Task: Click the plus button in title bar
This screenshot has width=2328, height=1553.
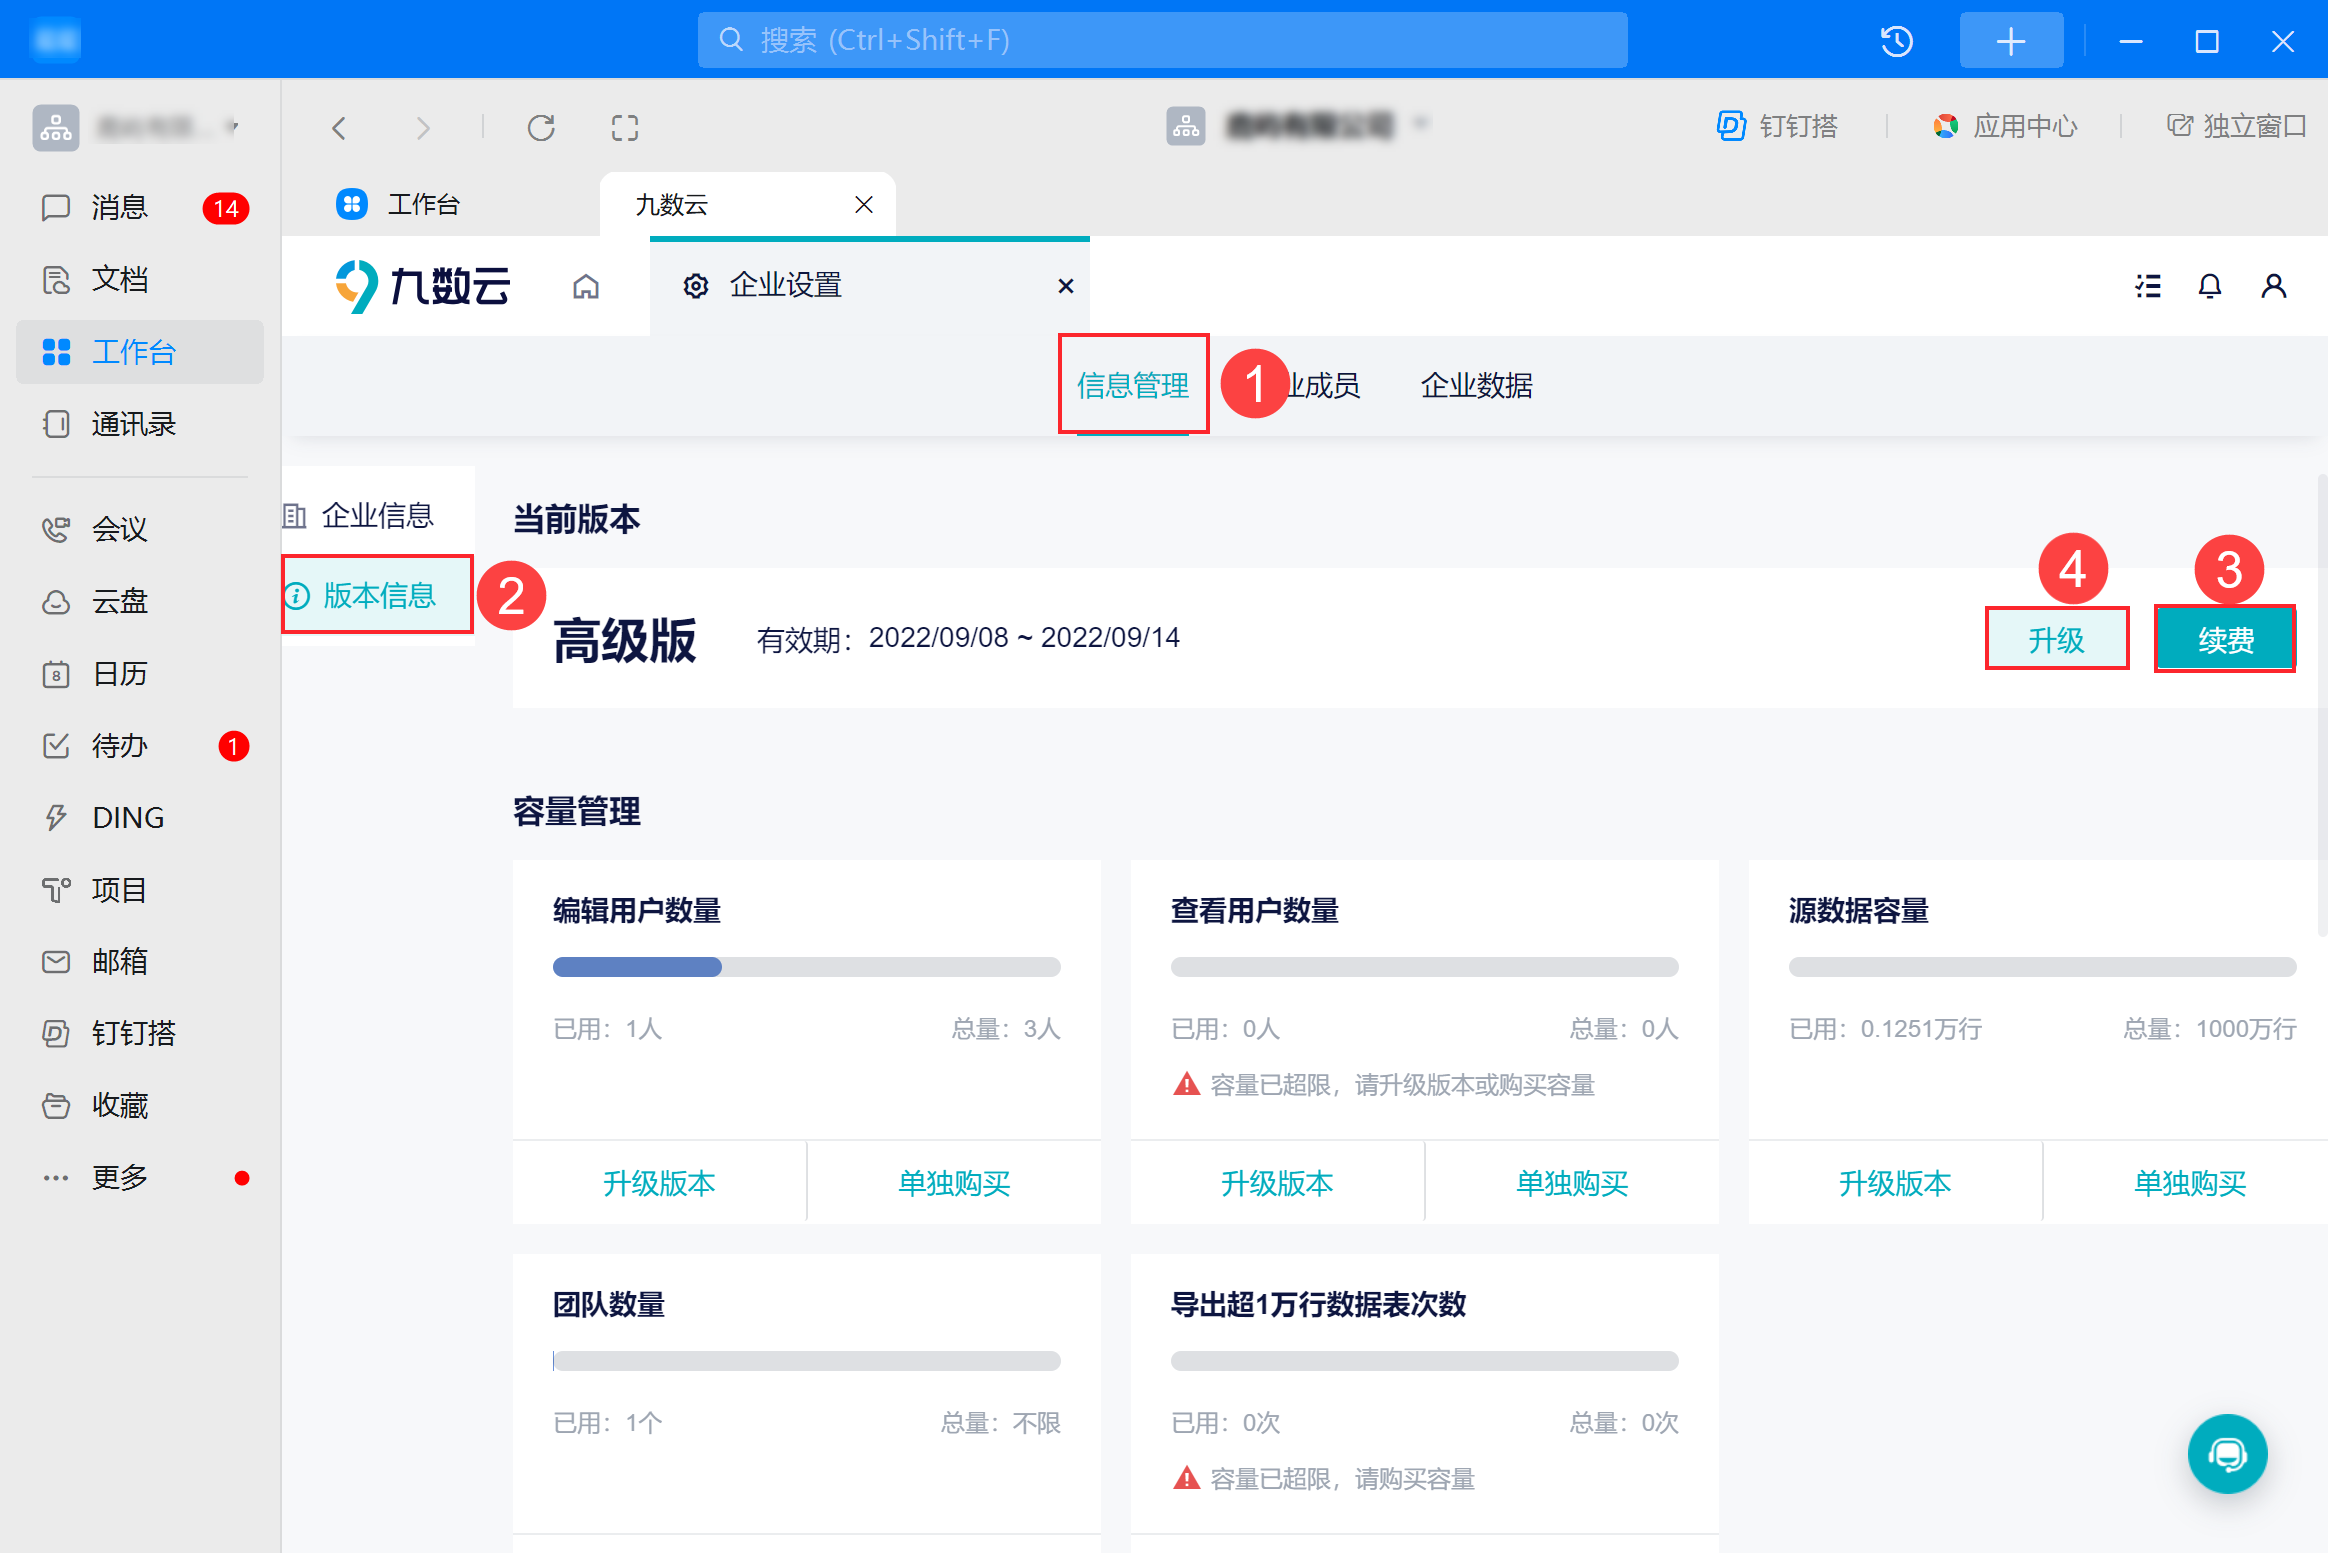Action: pos(2011,41)
